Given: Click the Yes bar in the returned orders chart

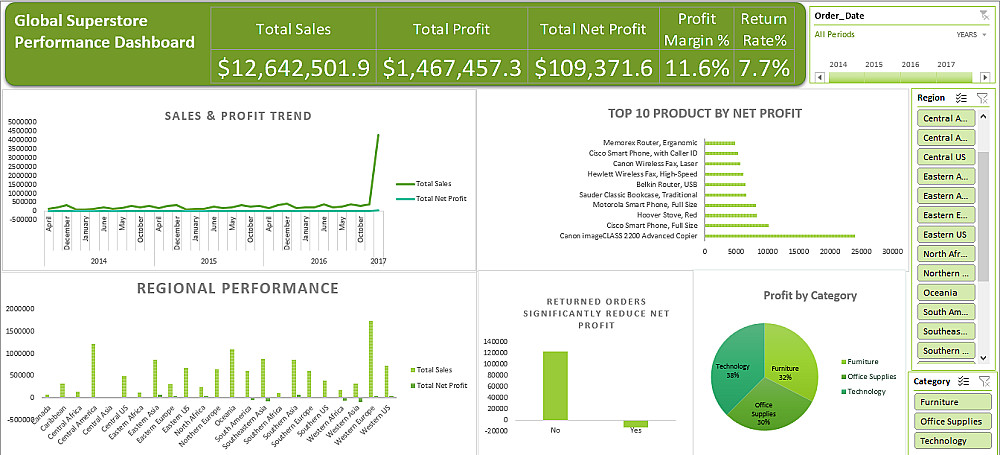Looking at the screenshot, I should point(636,424).
